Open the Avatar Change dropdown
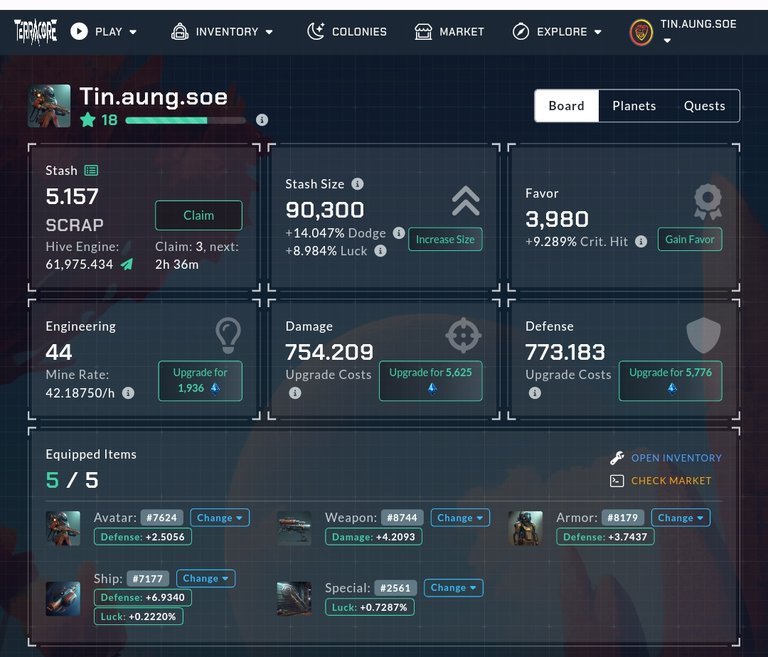768x657 pixels. tap(219, 518)
